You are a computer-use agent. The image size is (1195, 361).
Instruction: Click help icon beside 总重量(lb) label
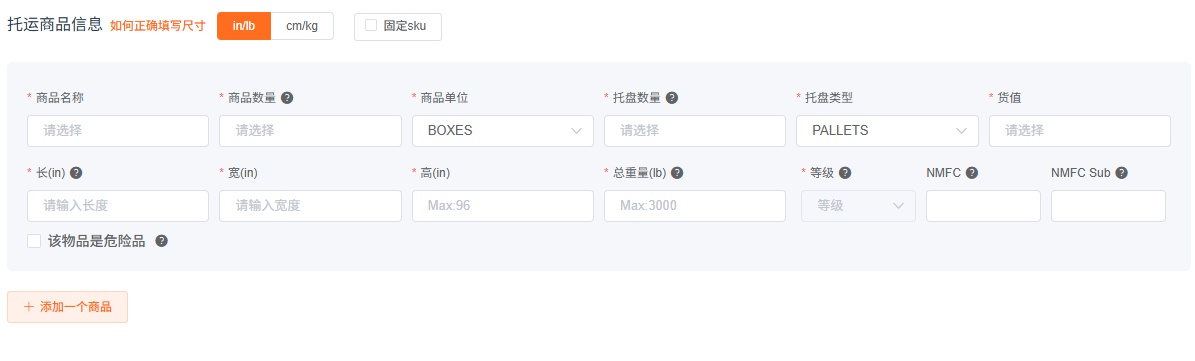677,173
